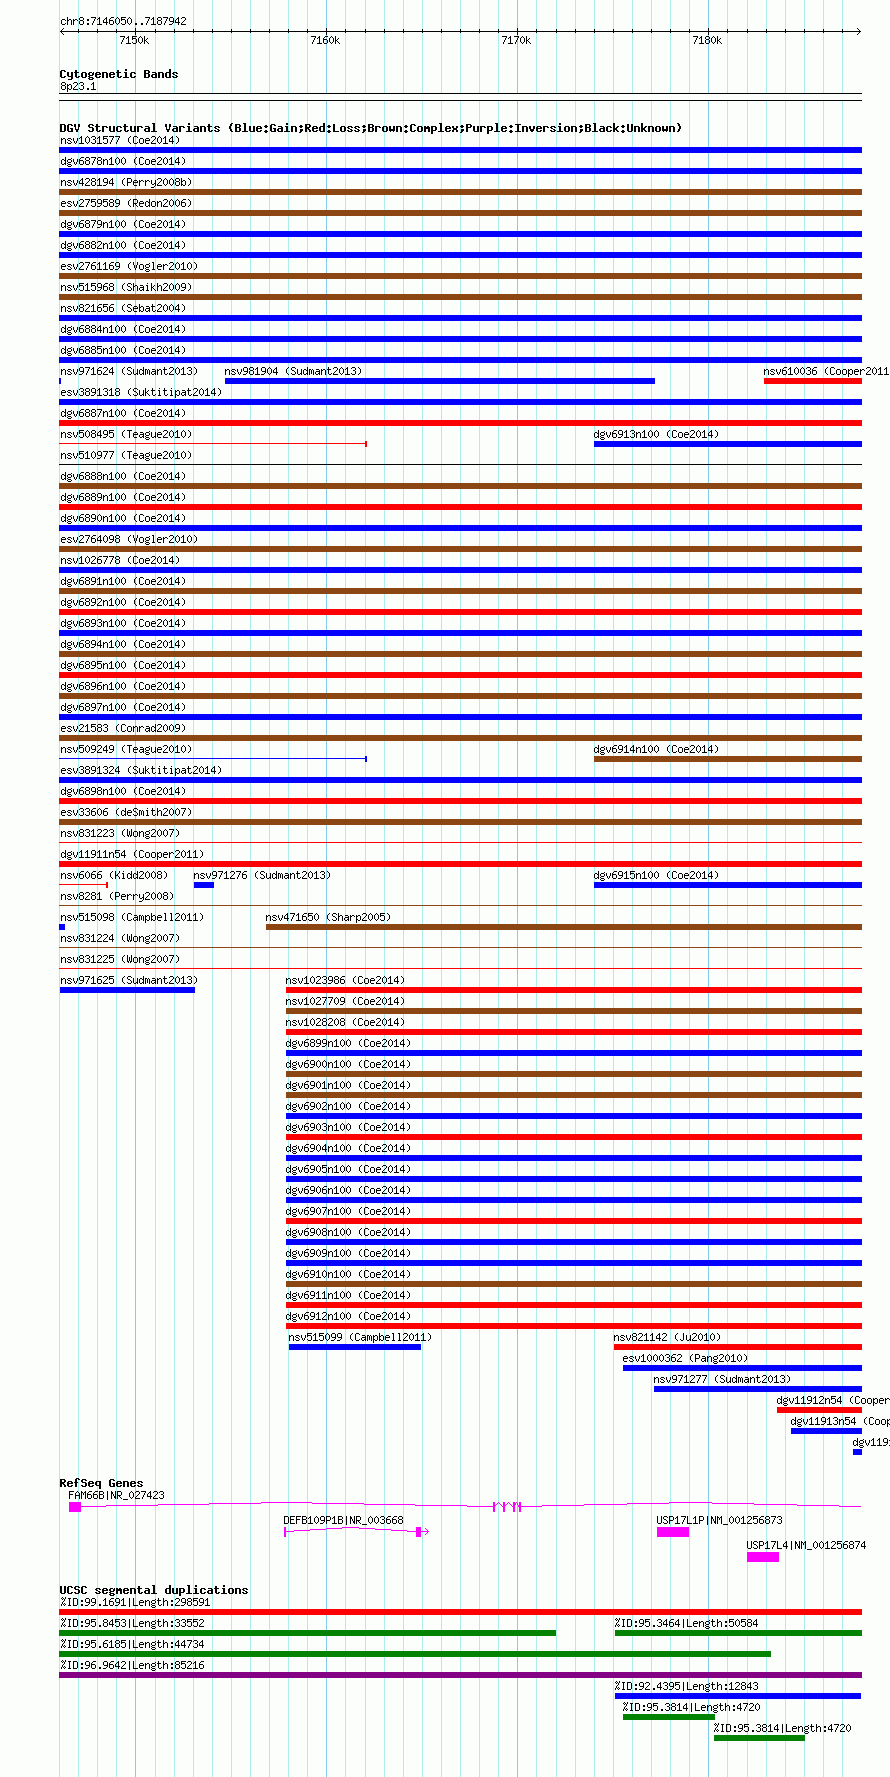The height and width of the screenshot is (1777, 890).
Task: Select esv2761169 (Vogler2010) variant label
Action: tap(129, 266)
